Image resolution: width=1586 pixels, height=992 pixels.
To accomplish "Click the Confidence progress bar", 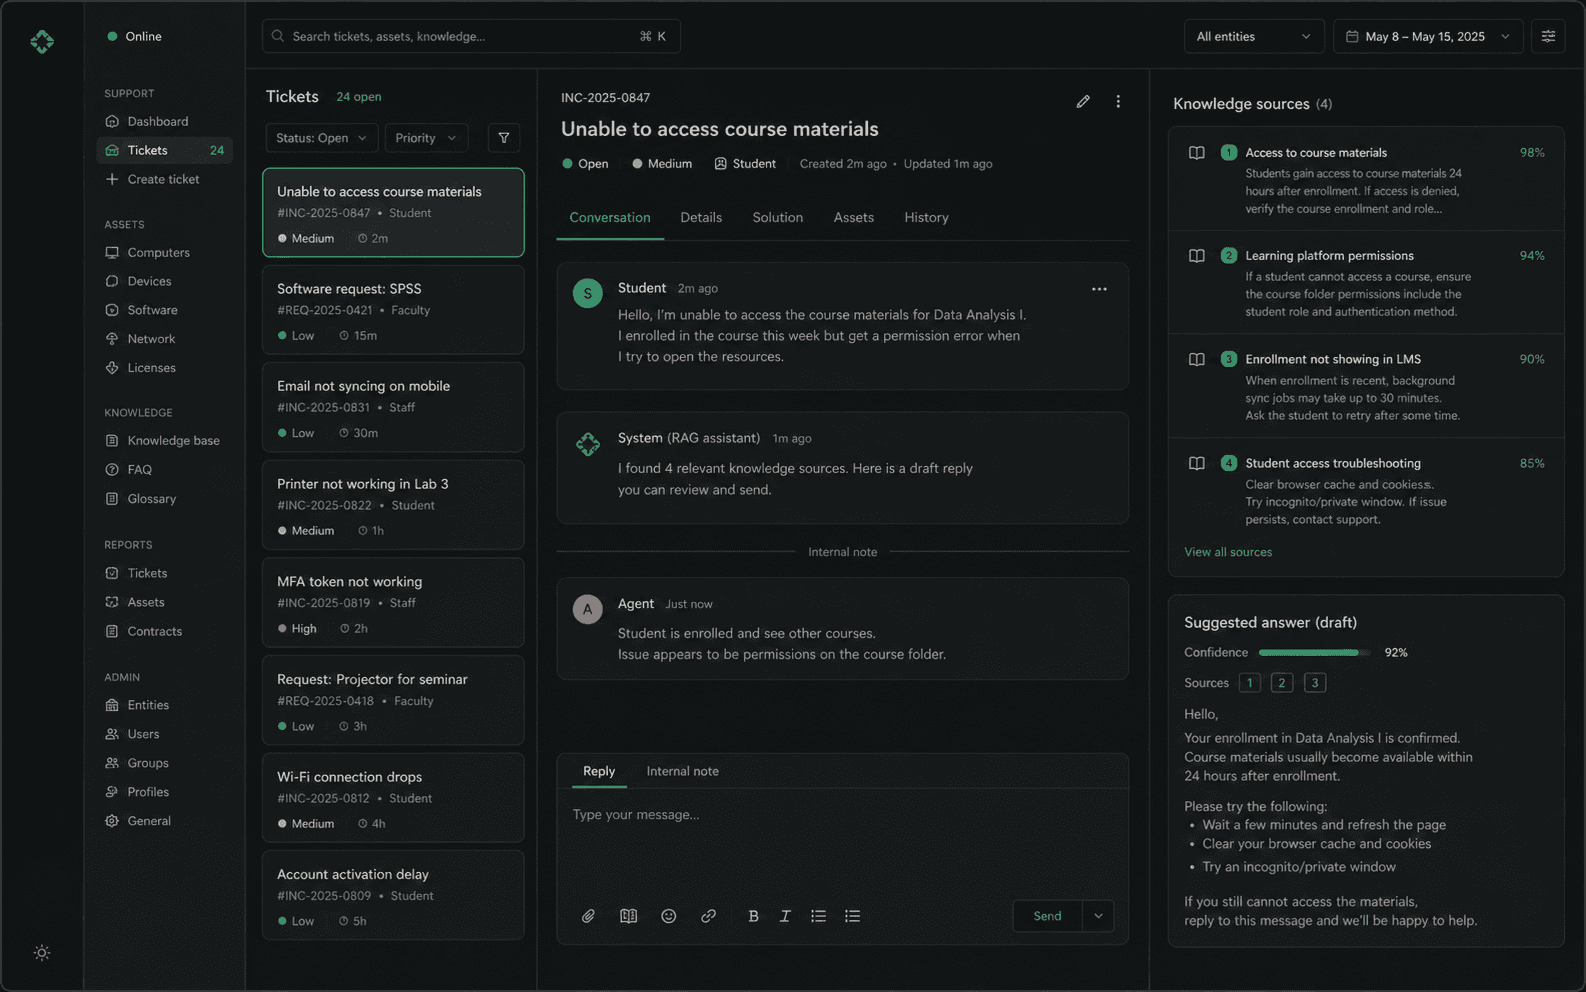I will tap(1315, 652).
